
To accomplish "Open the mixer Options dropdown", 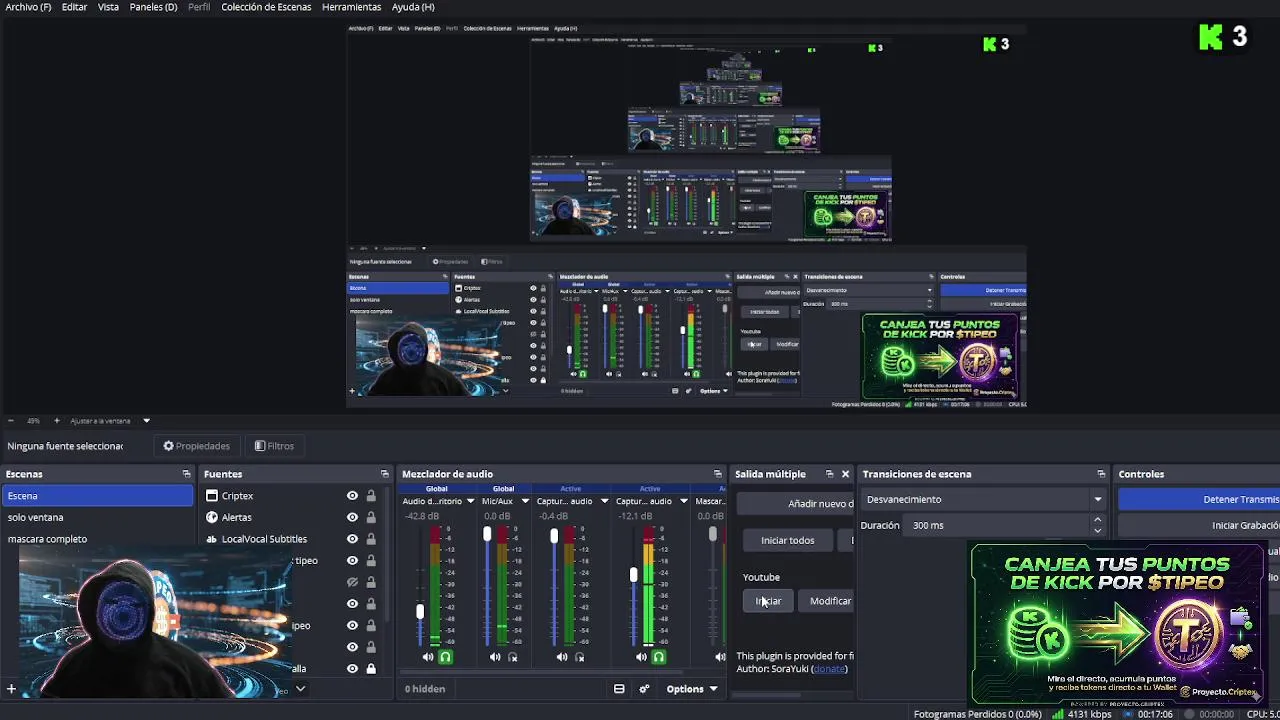I will click(x=692, y=689).
